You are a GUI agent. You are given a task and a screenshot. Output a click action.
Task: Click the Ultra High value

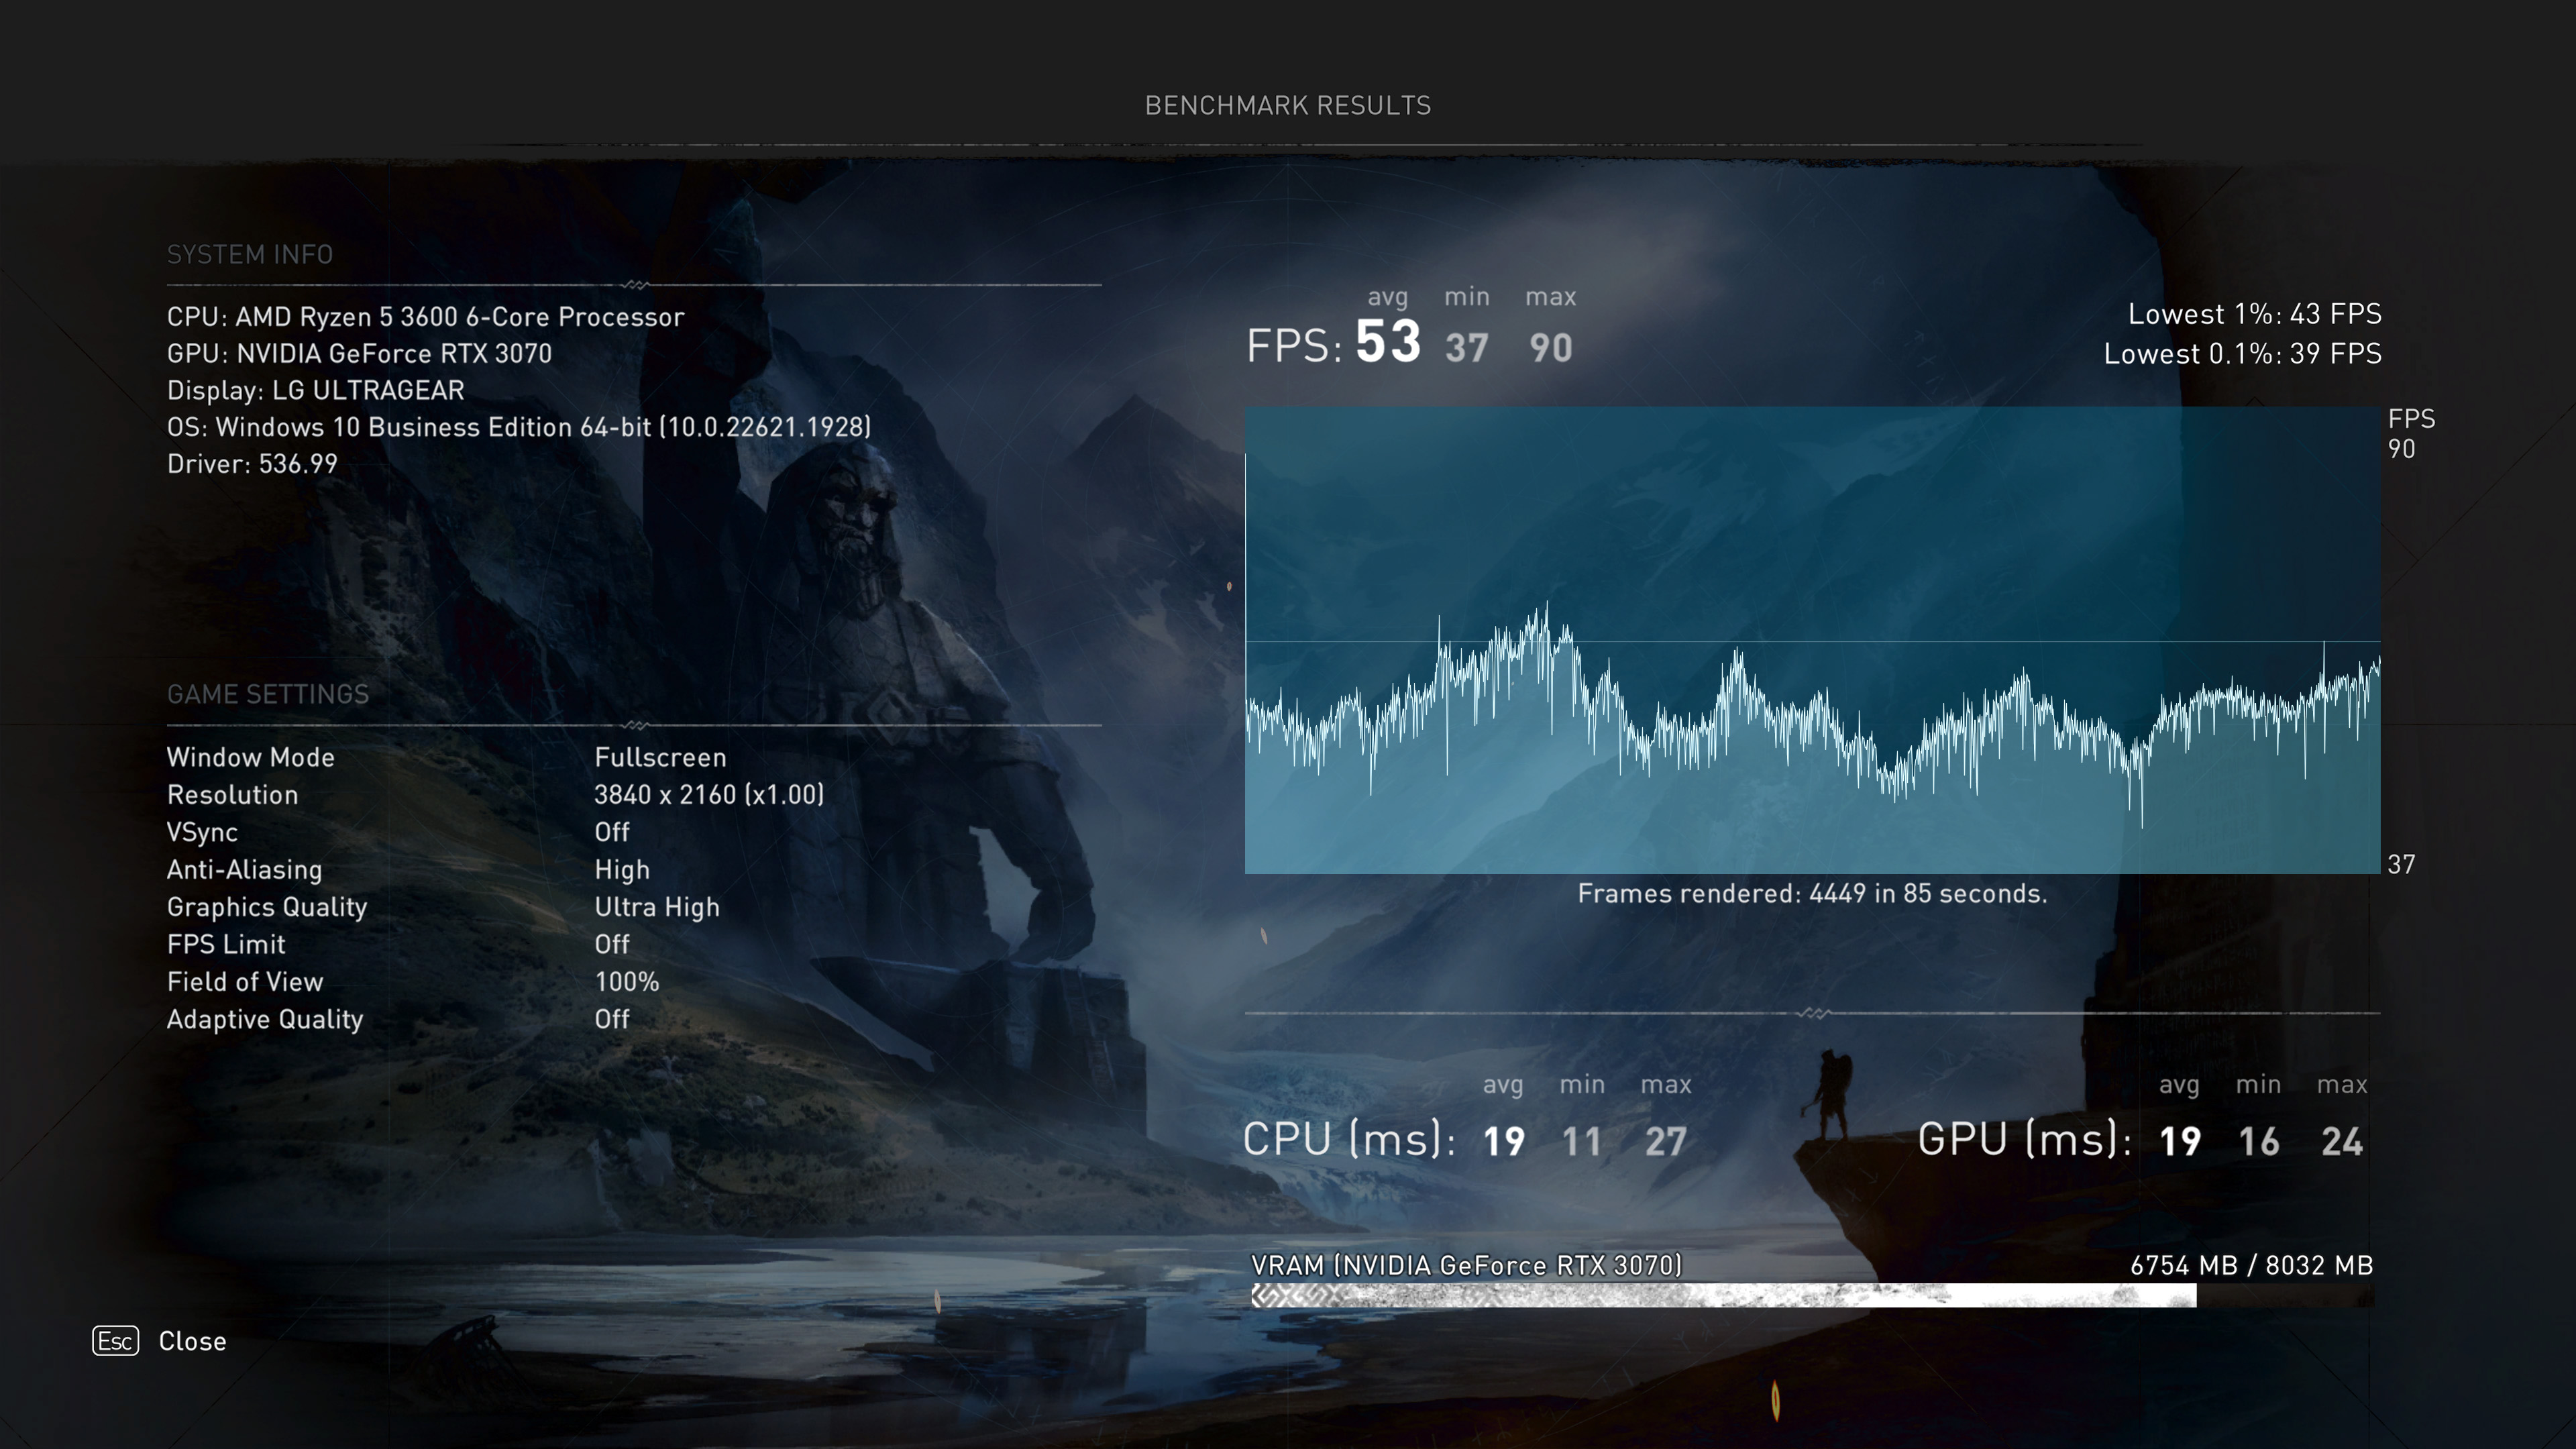tap(657, 907)
